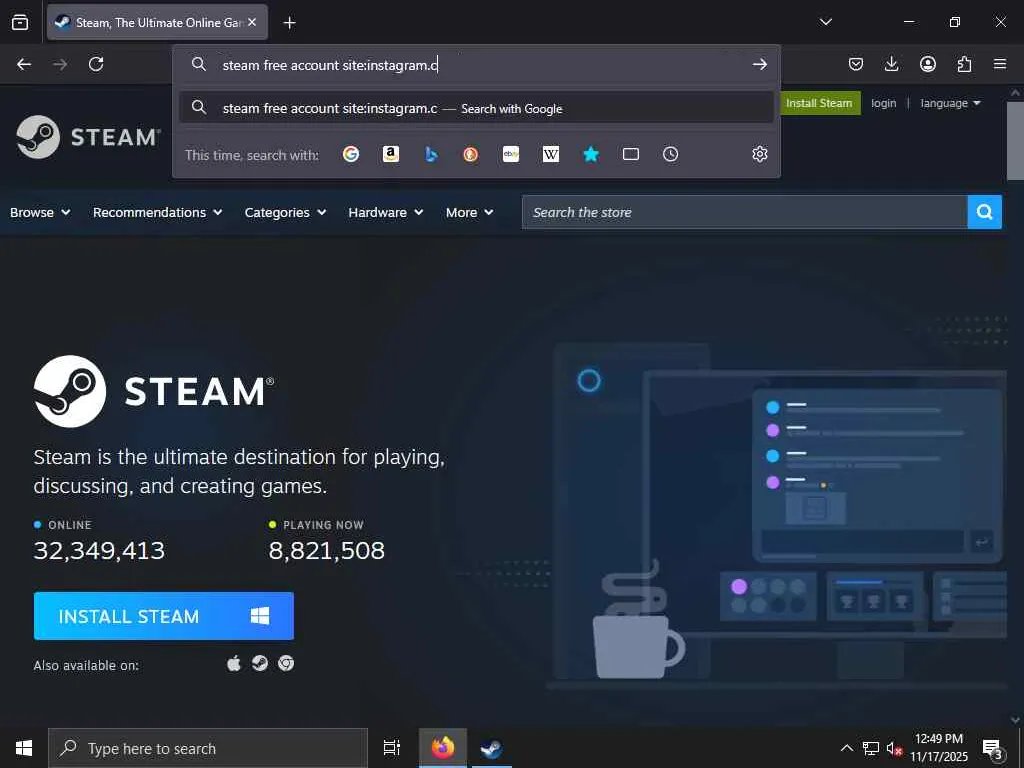Click into the address bar text field
Image resolution: width=1024 pixels, height=768 pixels.
pos(483,65)
